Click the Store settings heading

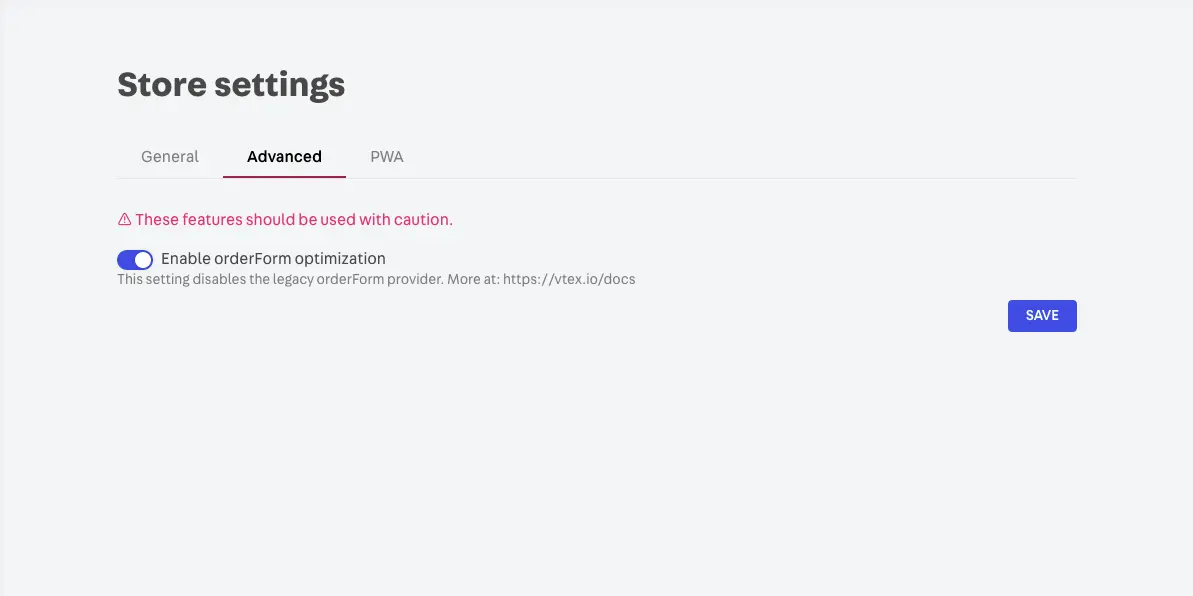coord(231,85)
